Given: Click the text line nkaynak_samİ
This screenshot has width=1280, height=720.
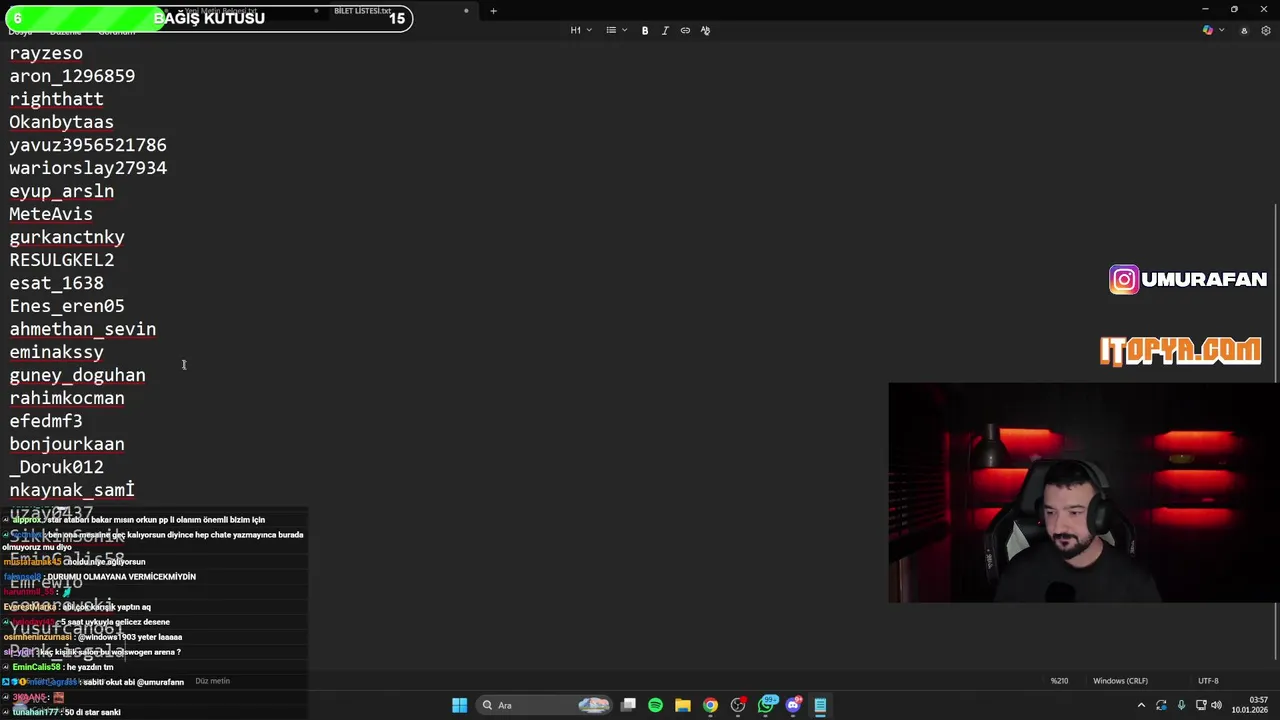Looking at the screenshot, I should (x=72, y=490).
